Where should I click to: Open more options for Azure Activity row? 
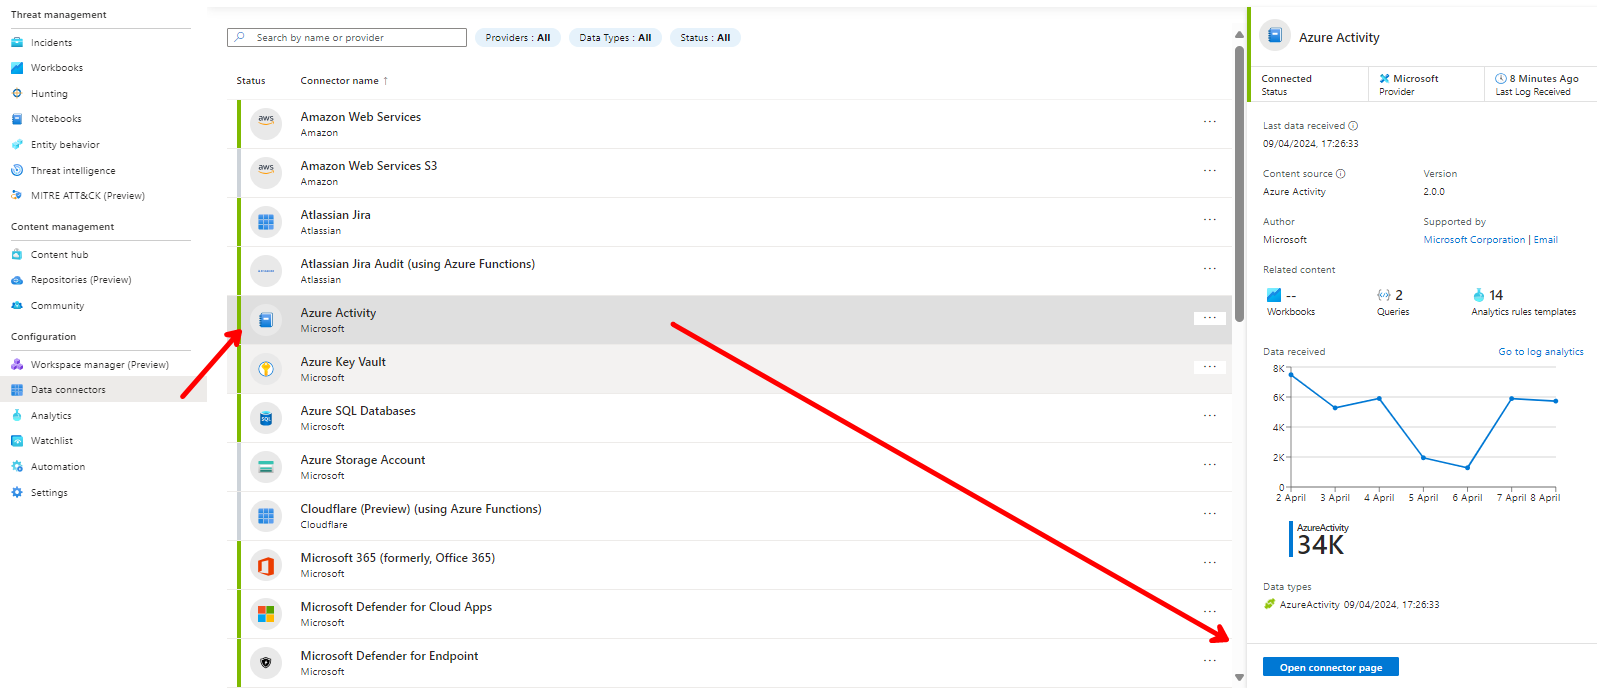pyautogui.click(x=1210, y=318)
